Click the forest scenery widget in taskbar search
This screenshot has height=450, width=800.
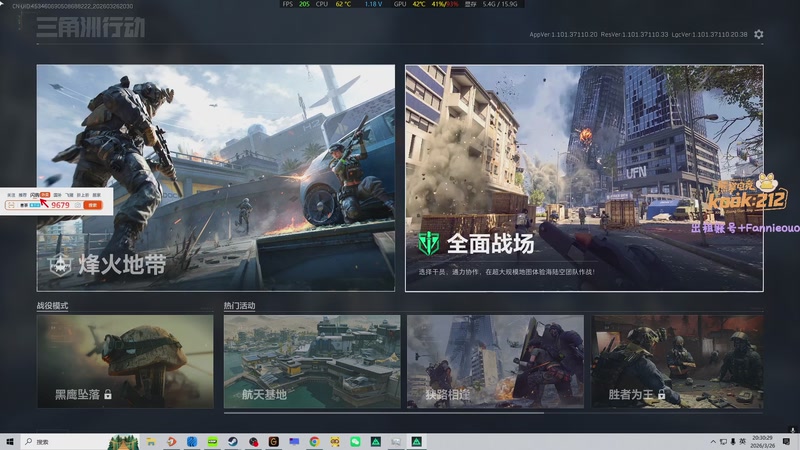[x=123, y=442]
